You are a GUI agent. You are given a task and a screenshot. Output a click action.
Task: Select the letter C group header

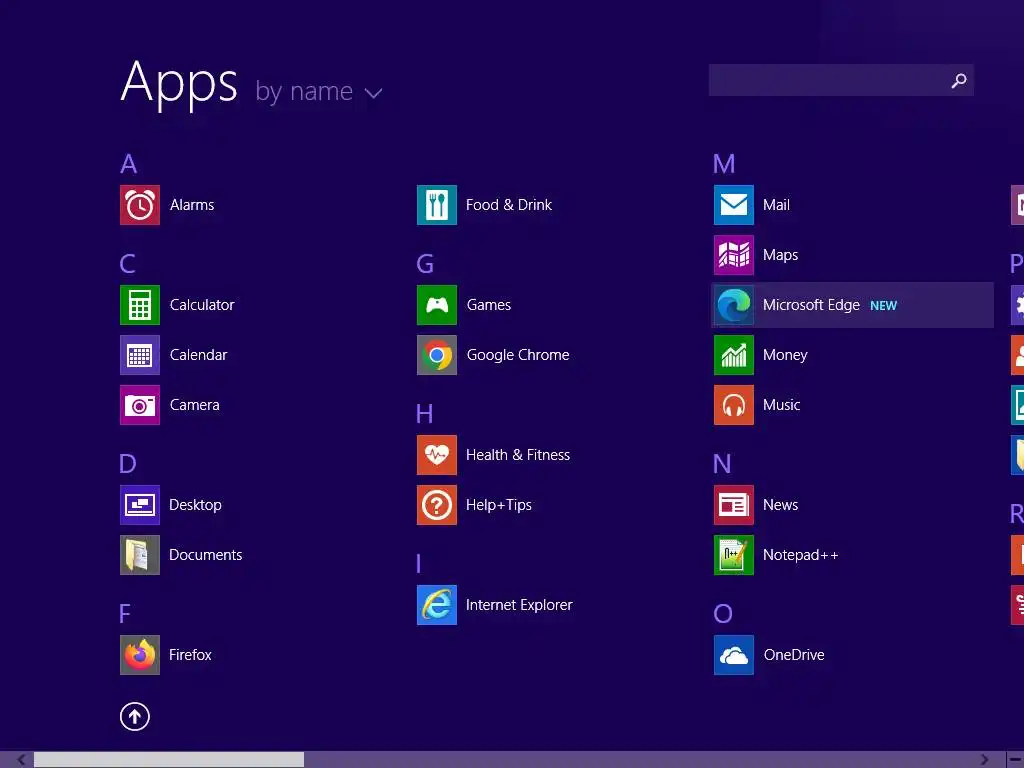coord(128,264)
